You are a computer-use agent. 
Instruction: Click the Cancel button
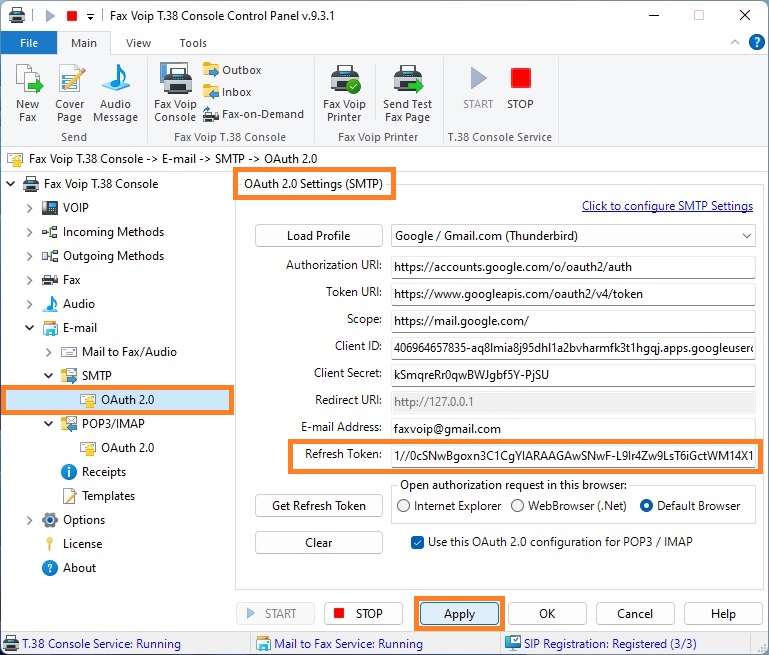coord(635,614)
